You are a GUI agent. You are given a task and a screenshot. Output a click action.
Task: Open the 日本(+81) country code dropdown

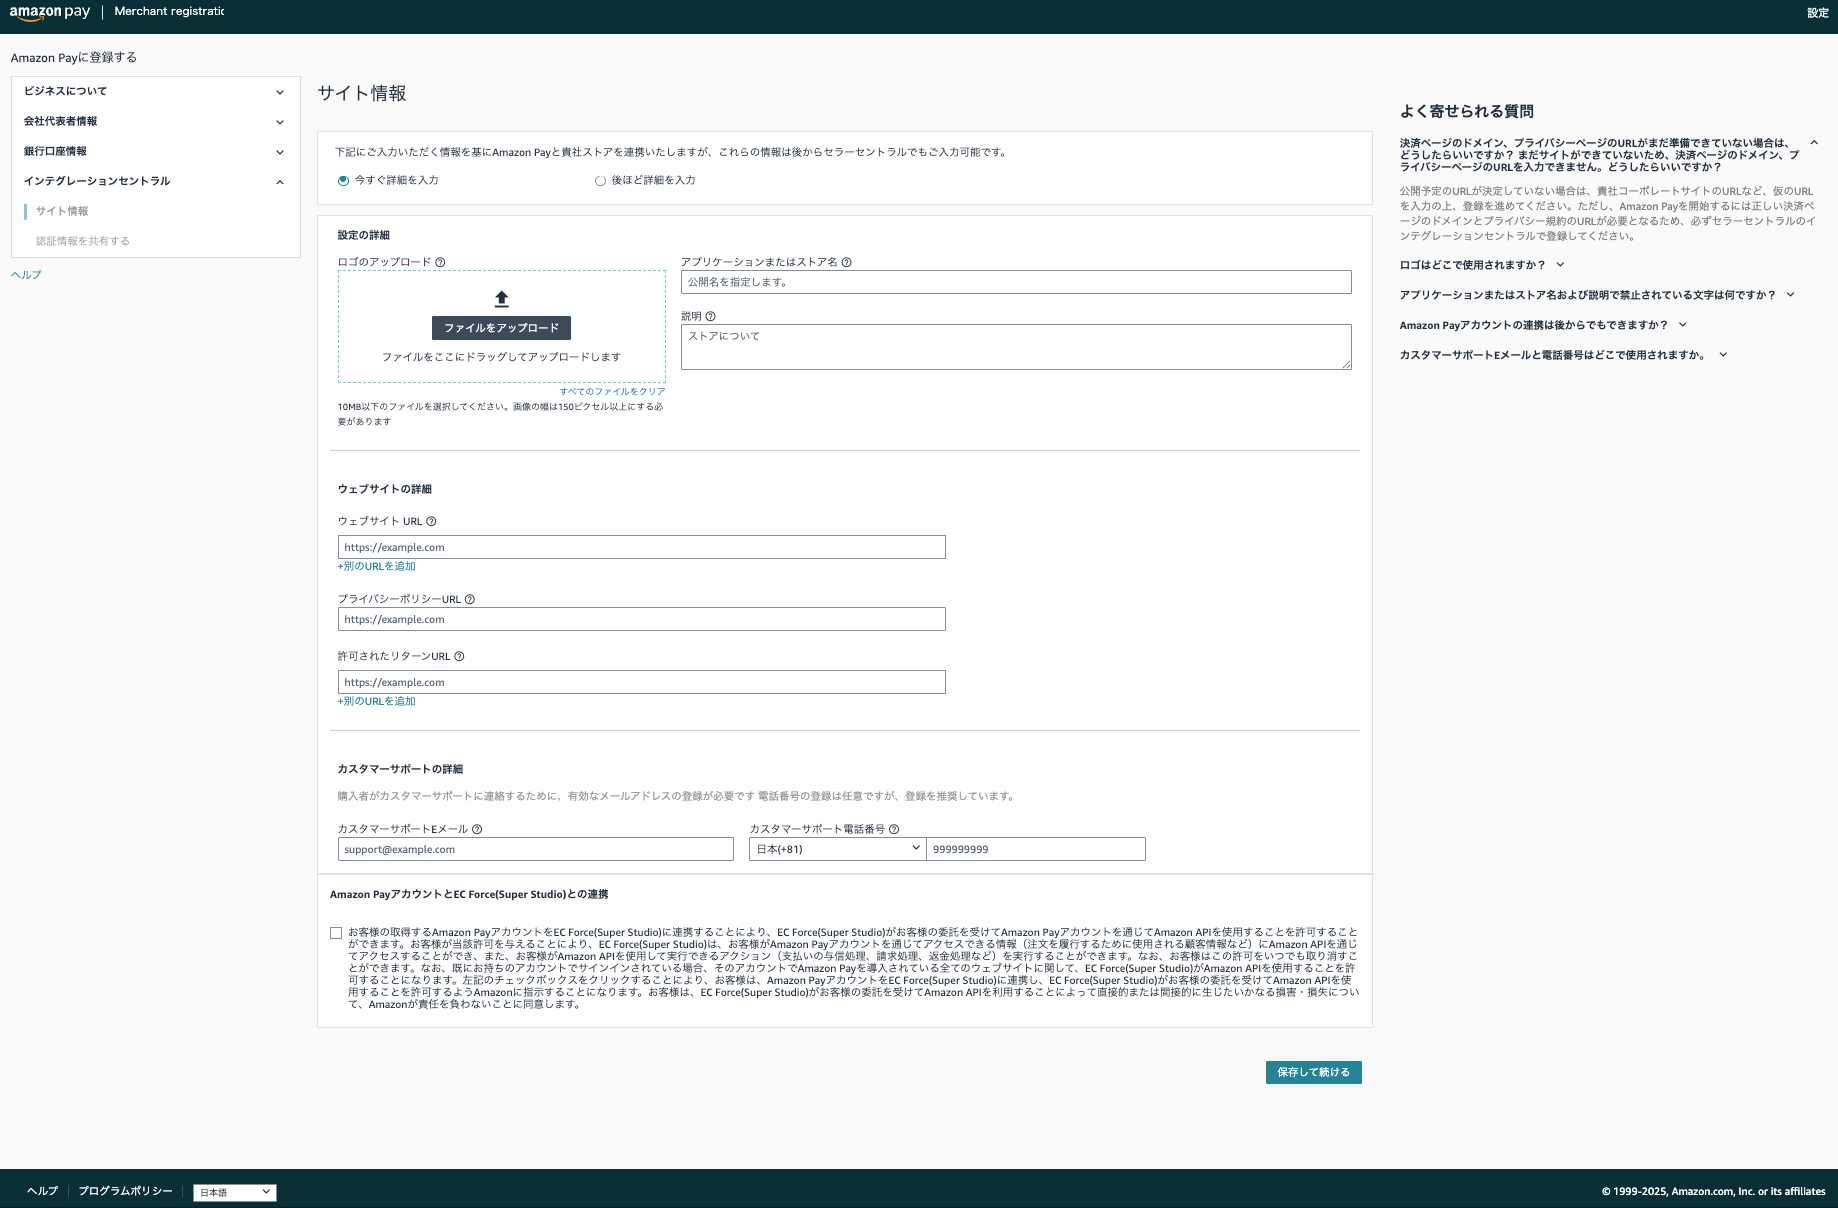pos(837,849)
